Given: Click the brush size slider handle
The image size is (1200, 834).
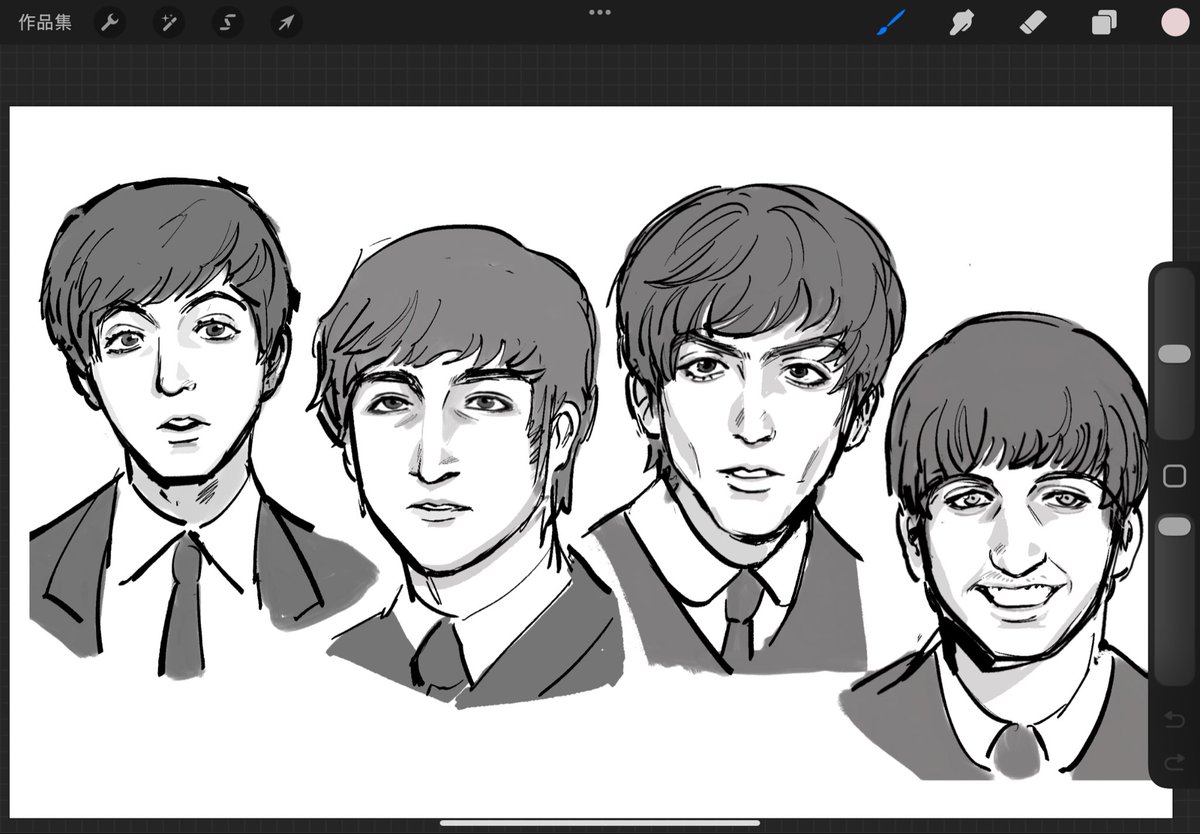Looking at the screenshot, I should coord(1174,354).
